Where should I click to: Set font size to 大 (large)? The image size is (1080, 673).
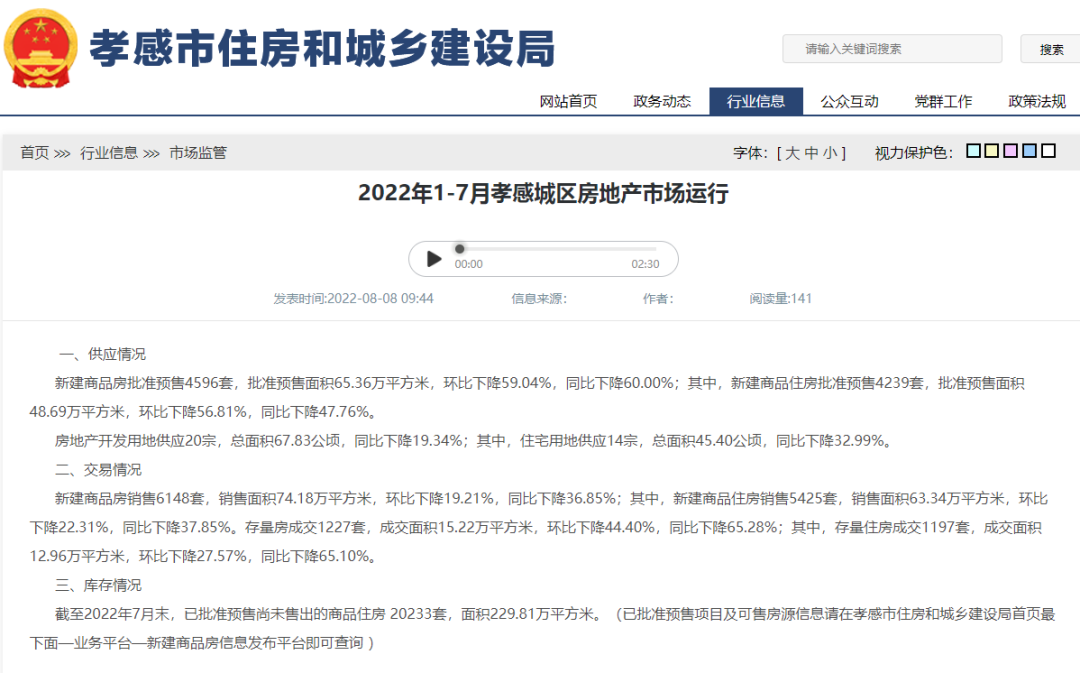point(792,153)
